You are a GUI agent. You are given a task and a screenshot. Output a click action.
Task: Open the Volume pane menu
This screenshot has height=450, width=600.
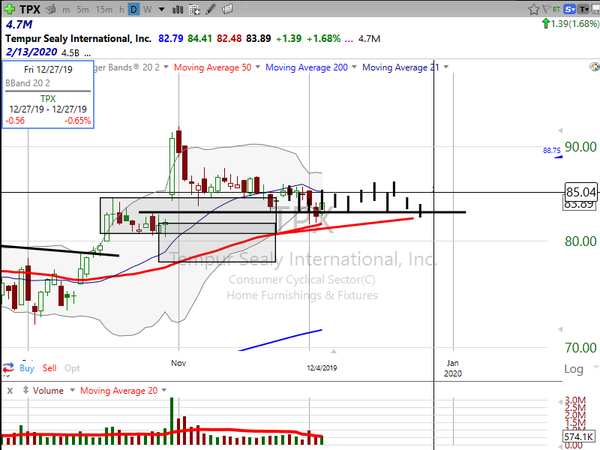pos(72,390)
